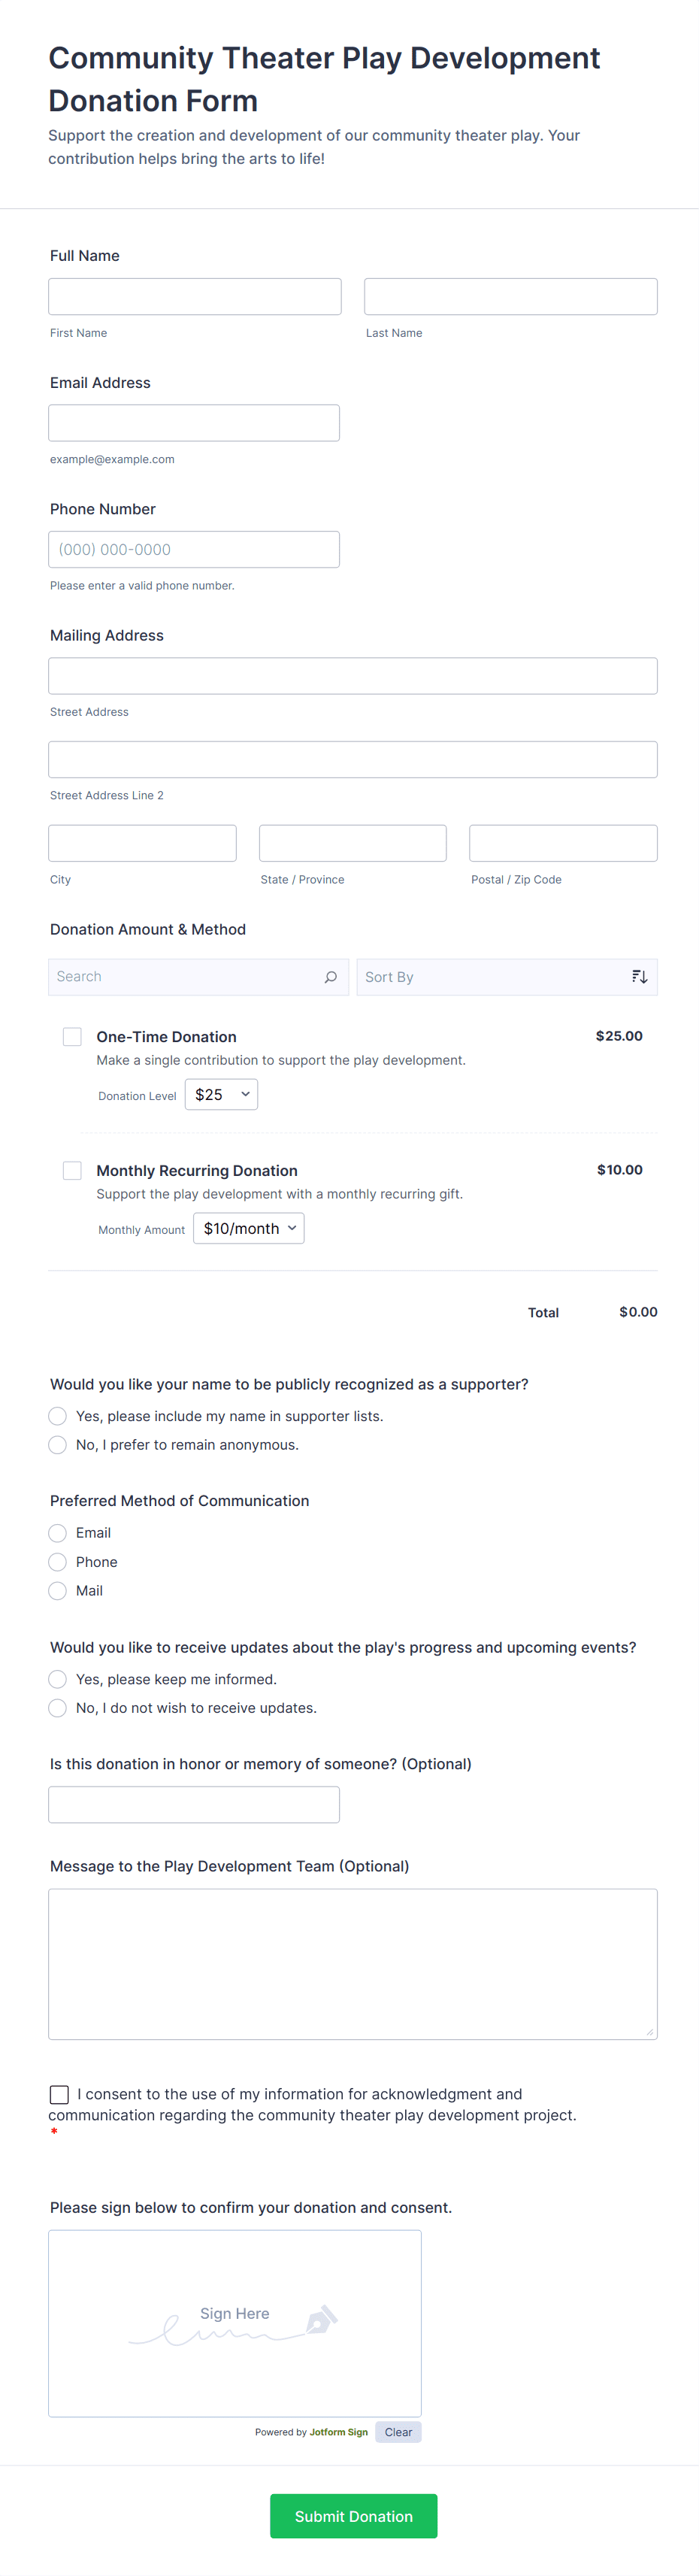Open the Jotform Sign link
The width and height of the screenshot is (699, 2576).
[x=338, y=2432]
